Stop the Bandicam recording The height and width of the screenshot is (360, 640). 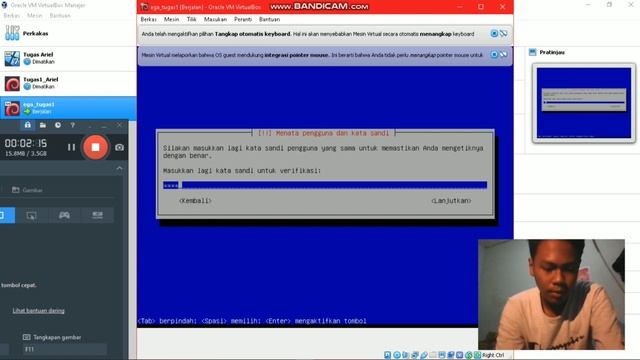click(x=95, y=147)
